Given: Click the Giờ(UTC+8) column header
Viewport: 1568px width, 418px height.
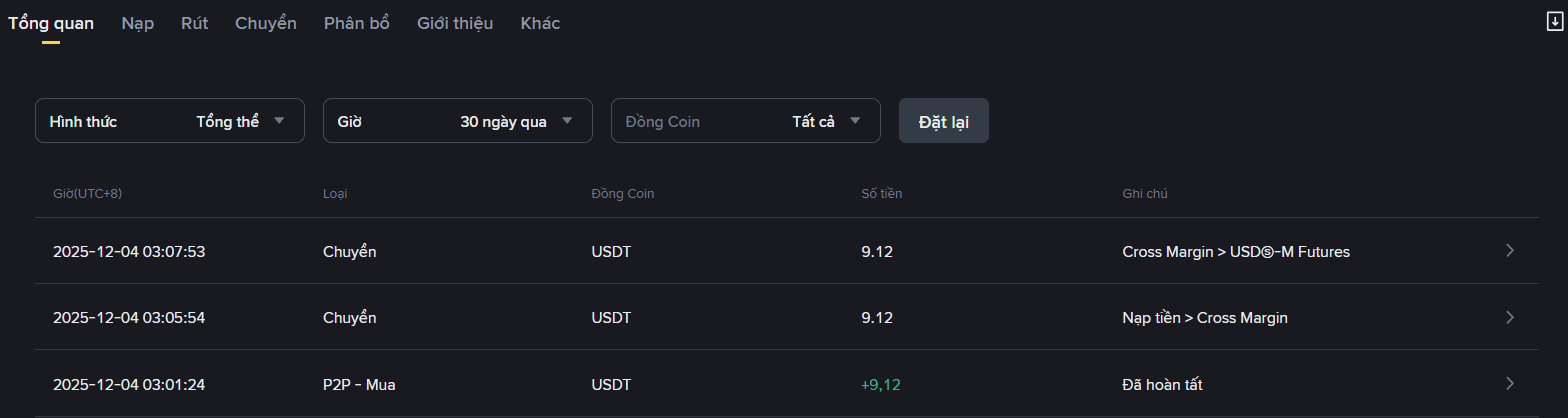Looking at the screenshot, I should (x=87, y=193).
